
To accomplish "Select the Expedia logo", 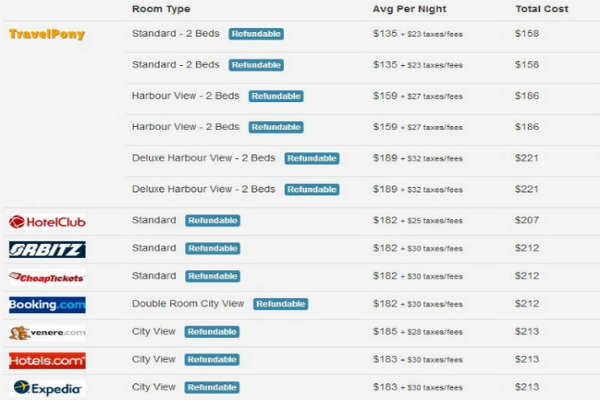I will coord(47,387).
